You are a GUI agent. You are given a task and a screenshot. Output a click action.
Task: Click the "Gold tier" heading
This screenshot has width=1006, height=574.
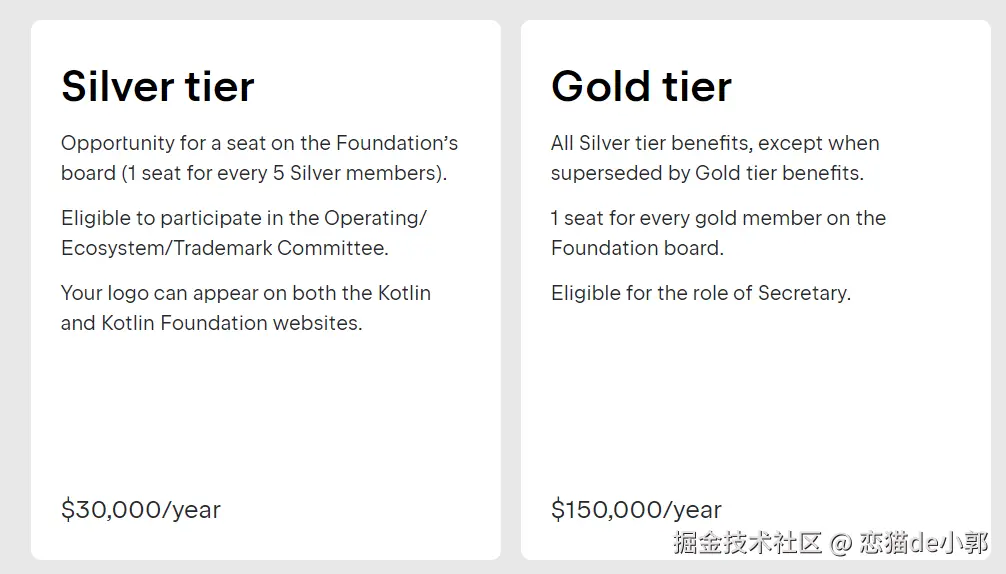[641, 86]
